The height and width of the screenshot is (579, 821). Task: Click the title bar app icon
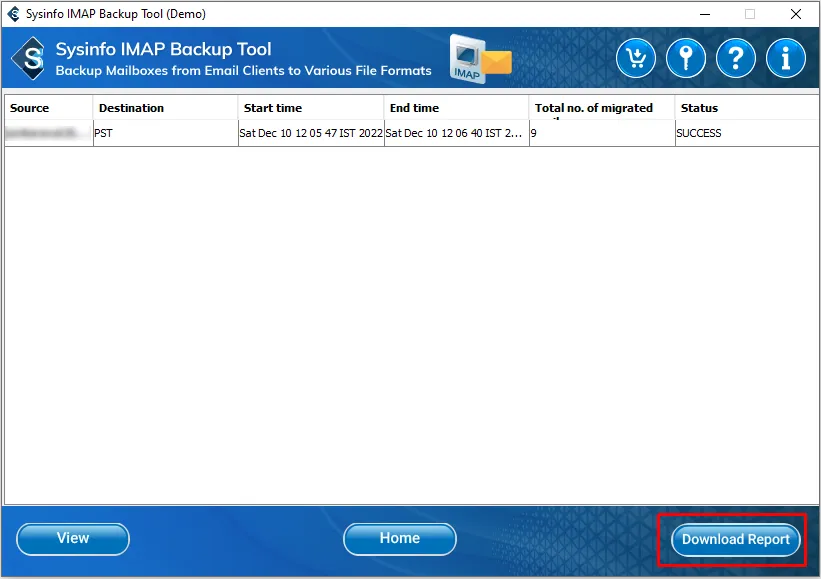[13, 14]
